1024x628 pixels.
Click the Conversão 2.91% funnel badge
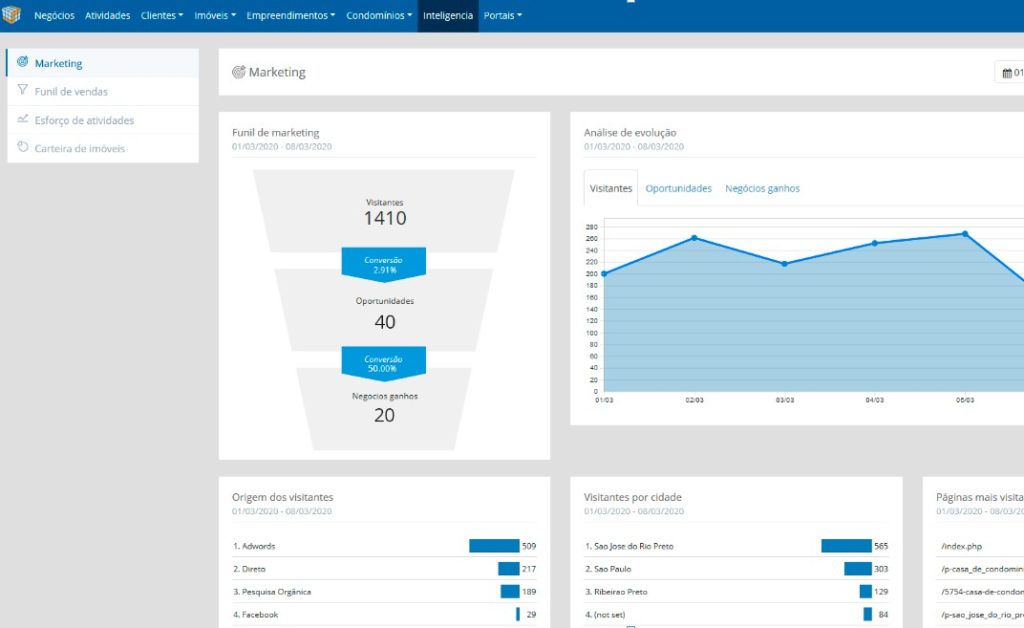point(383,264)
